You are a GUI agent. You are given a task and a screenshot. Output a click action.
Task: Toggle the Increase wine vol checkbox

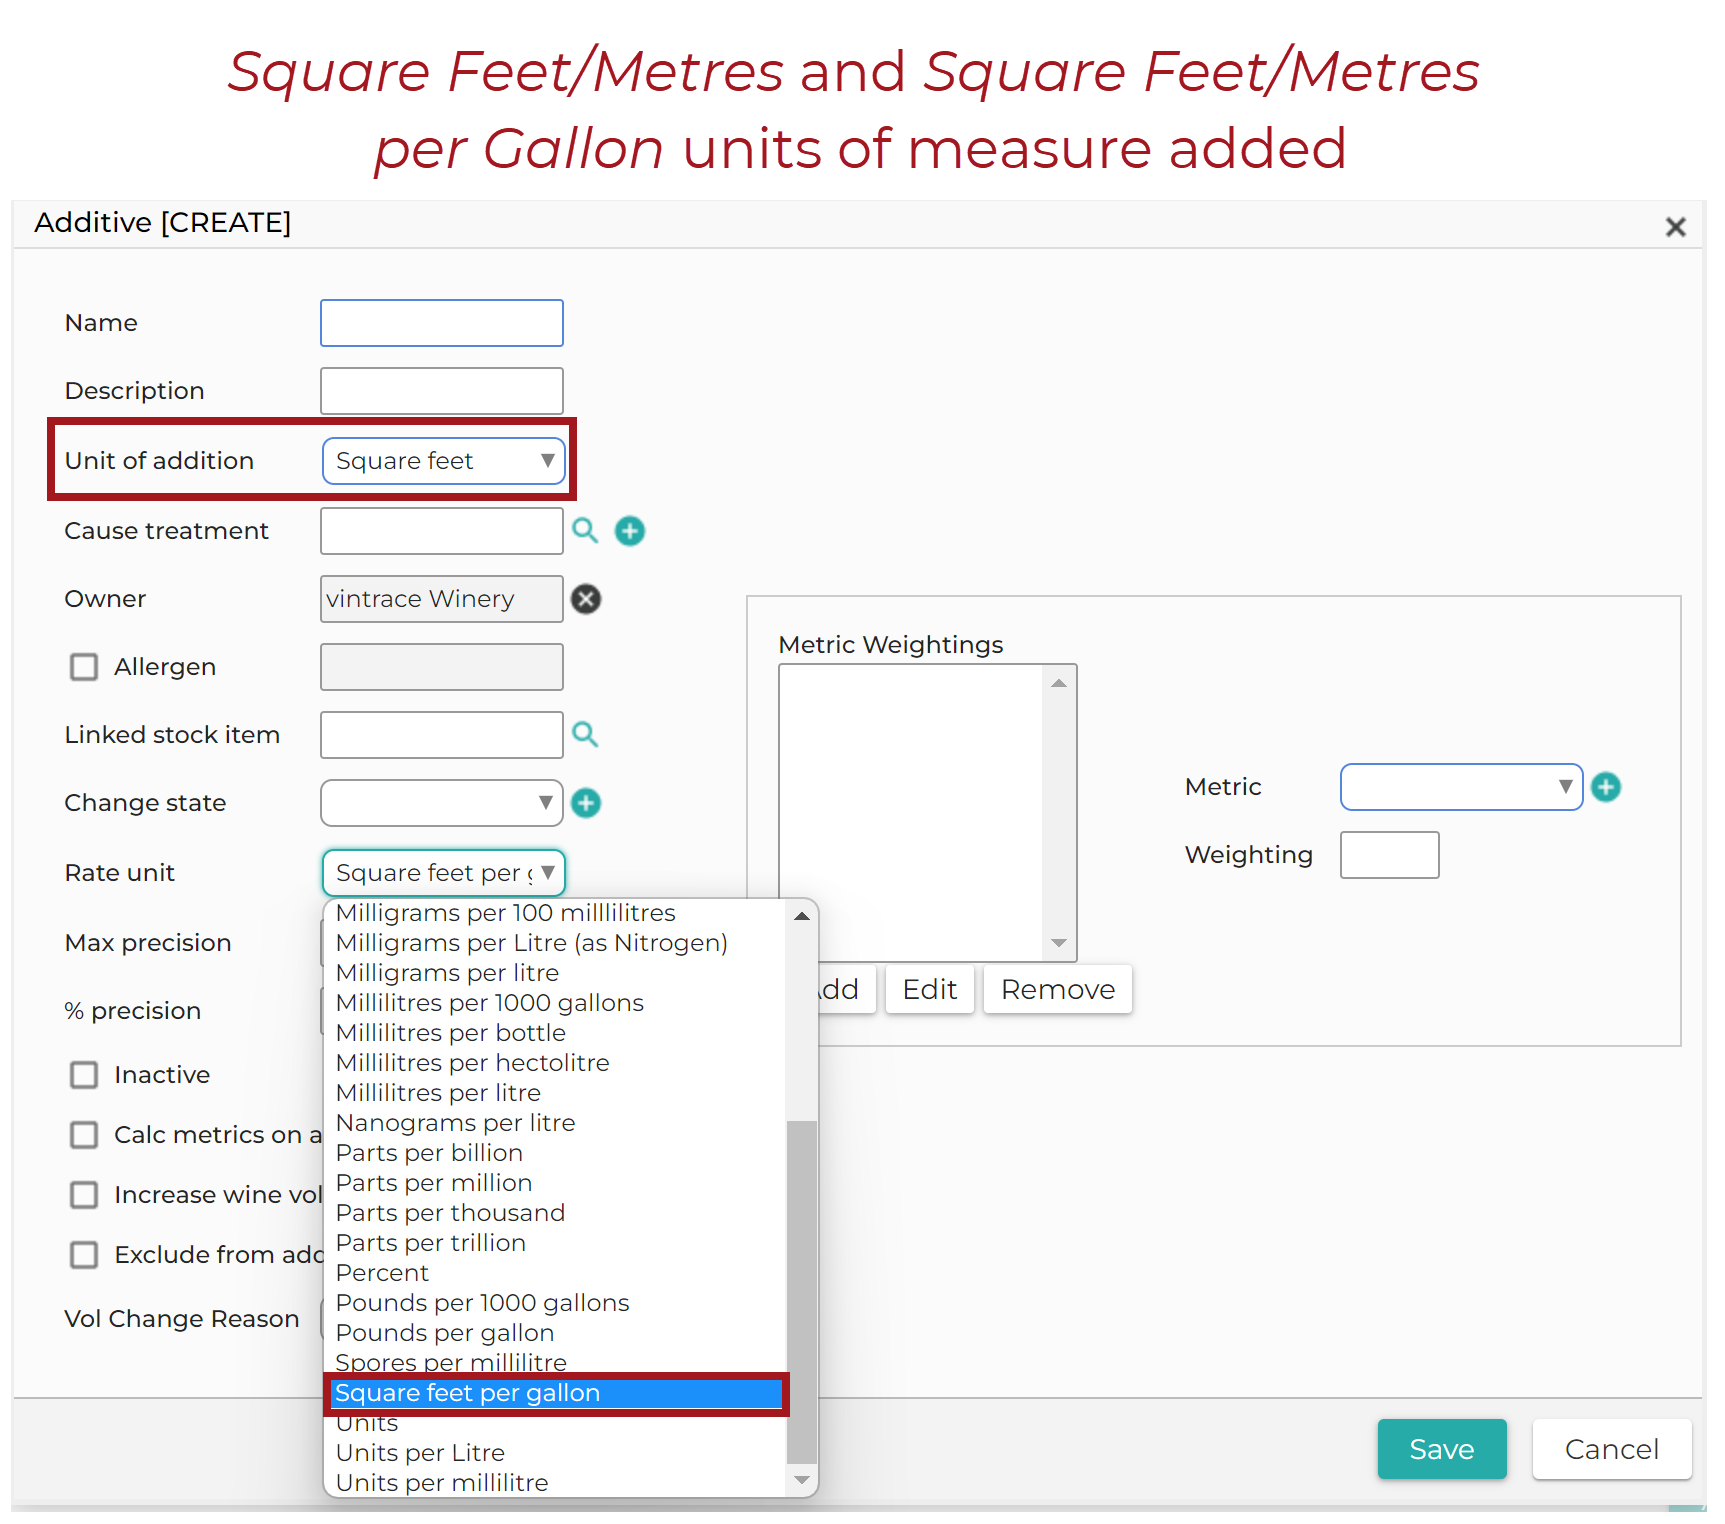84,1195
